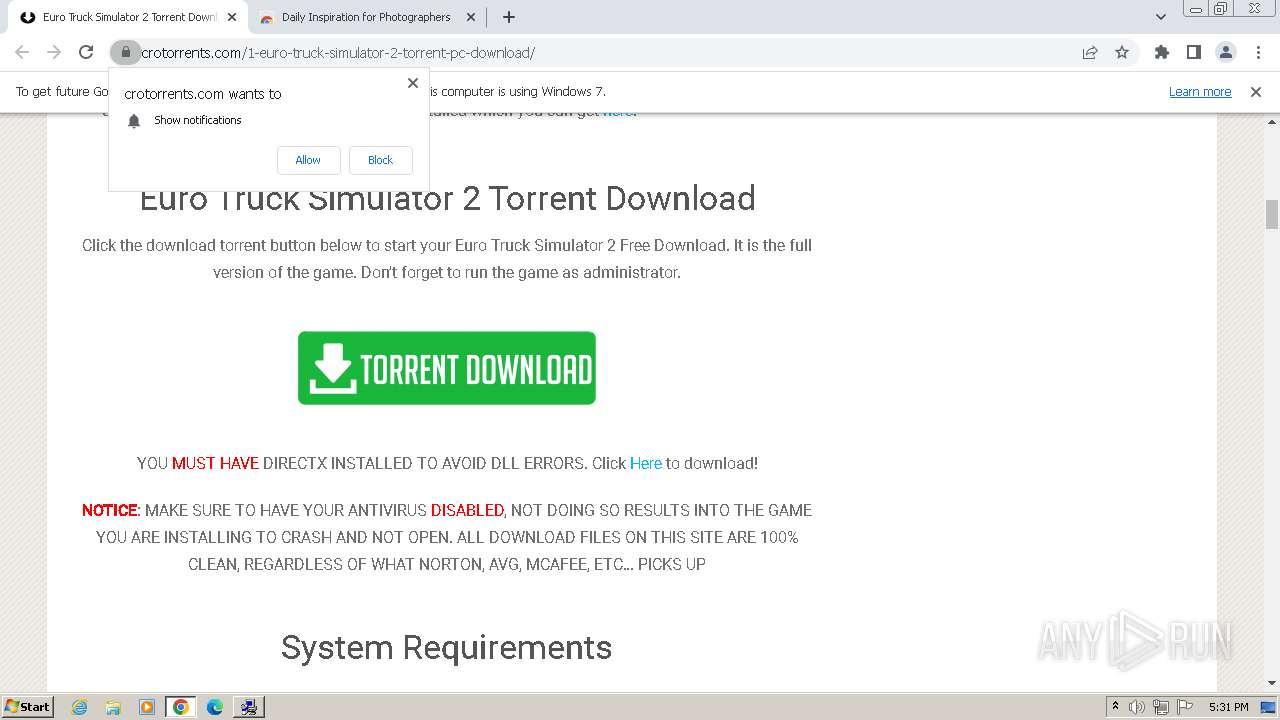Bookmark page with the star icon
The height and width of the screenshot is (720, 1280).
pyautogui.click(x=1122, y=52)
